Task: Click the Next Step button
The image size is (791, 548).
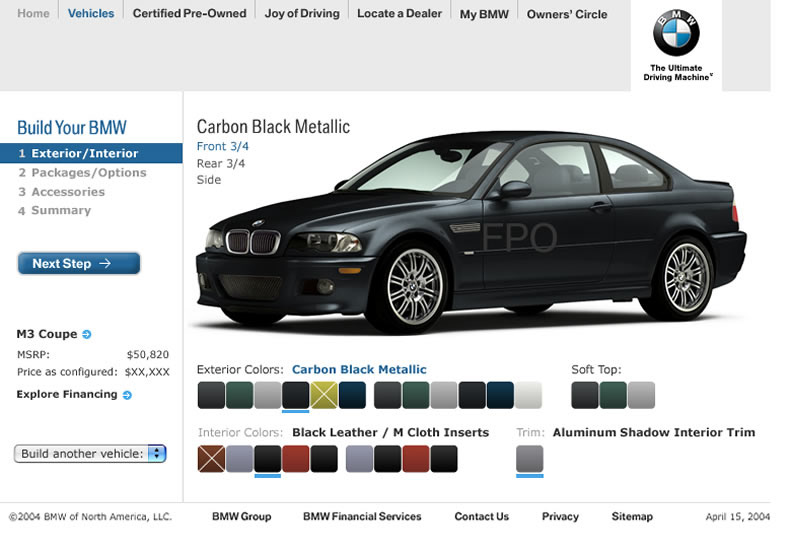Action: [79, 263]
